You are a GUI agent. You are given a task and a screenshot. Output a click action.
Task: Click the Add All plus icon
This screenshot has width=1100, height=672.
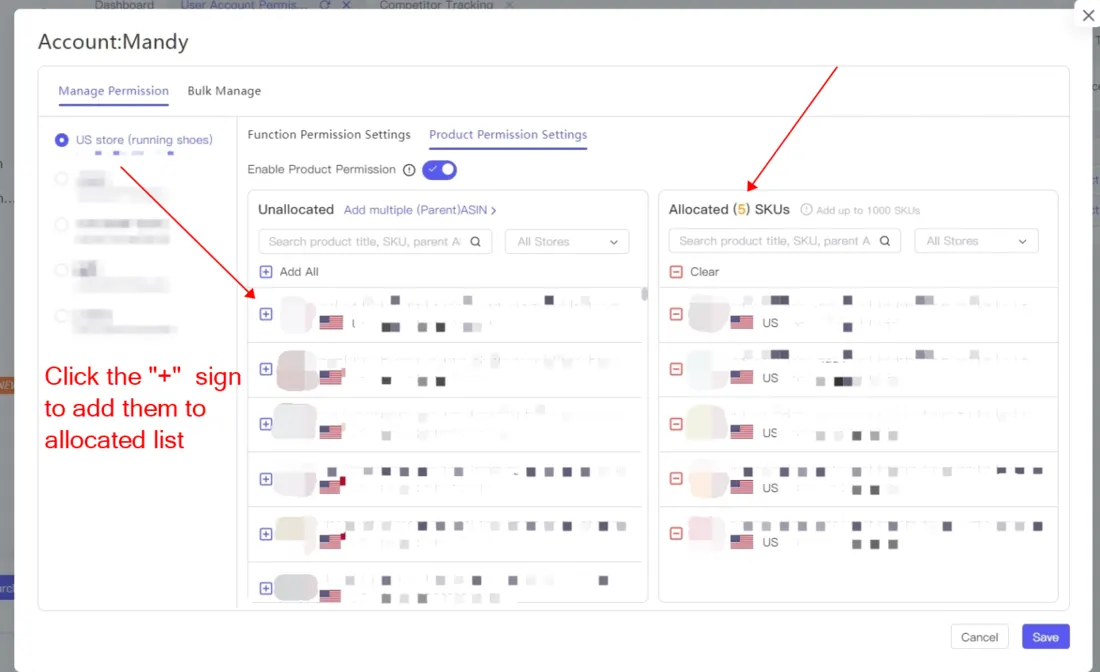pos(266,271)
